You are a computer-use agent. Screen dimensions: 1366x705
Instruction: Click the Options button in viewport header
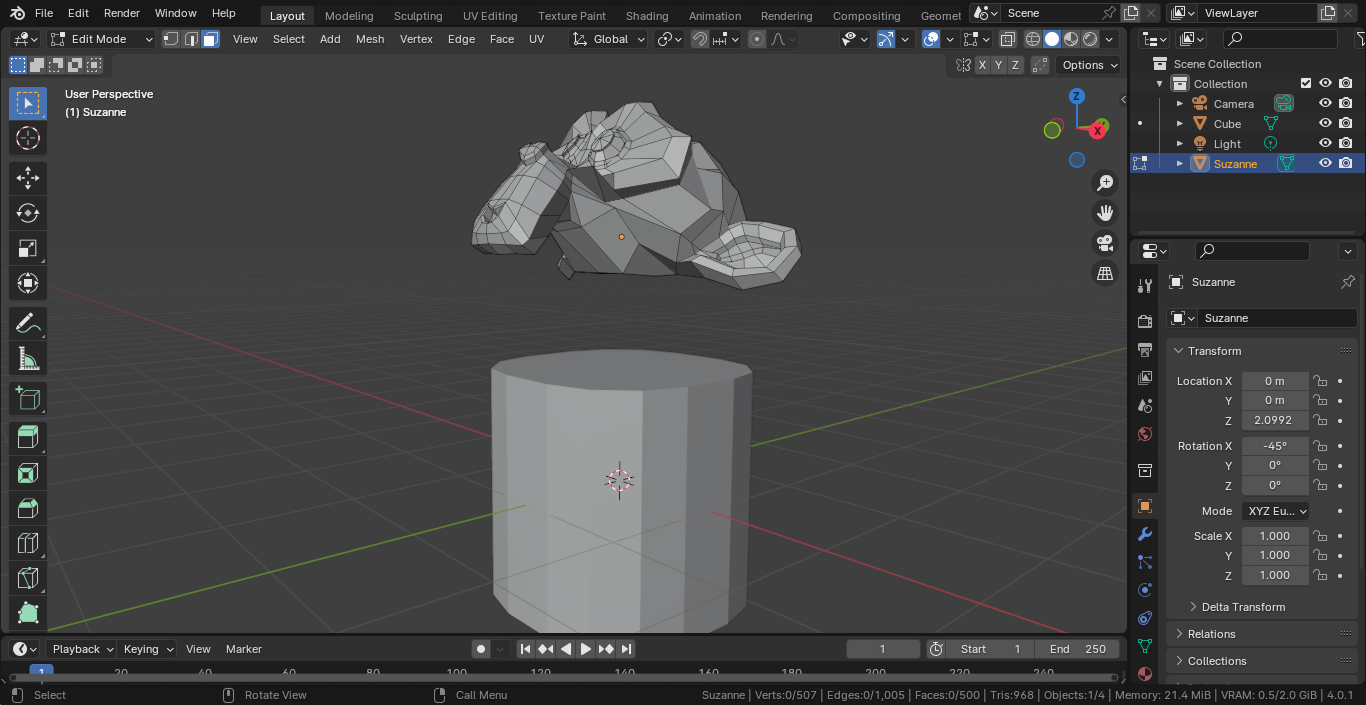tap(1089, 65)
